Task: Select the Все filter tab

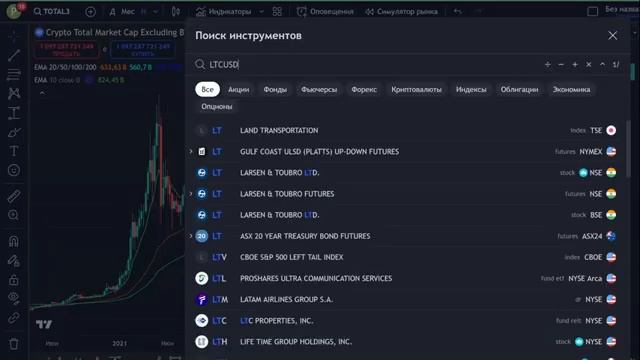Action: click(207, 89)
